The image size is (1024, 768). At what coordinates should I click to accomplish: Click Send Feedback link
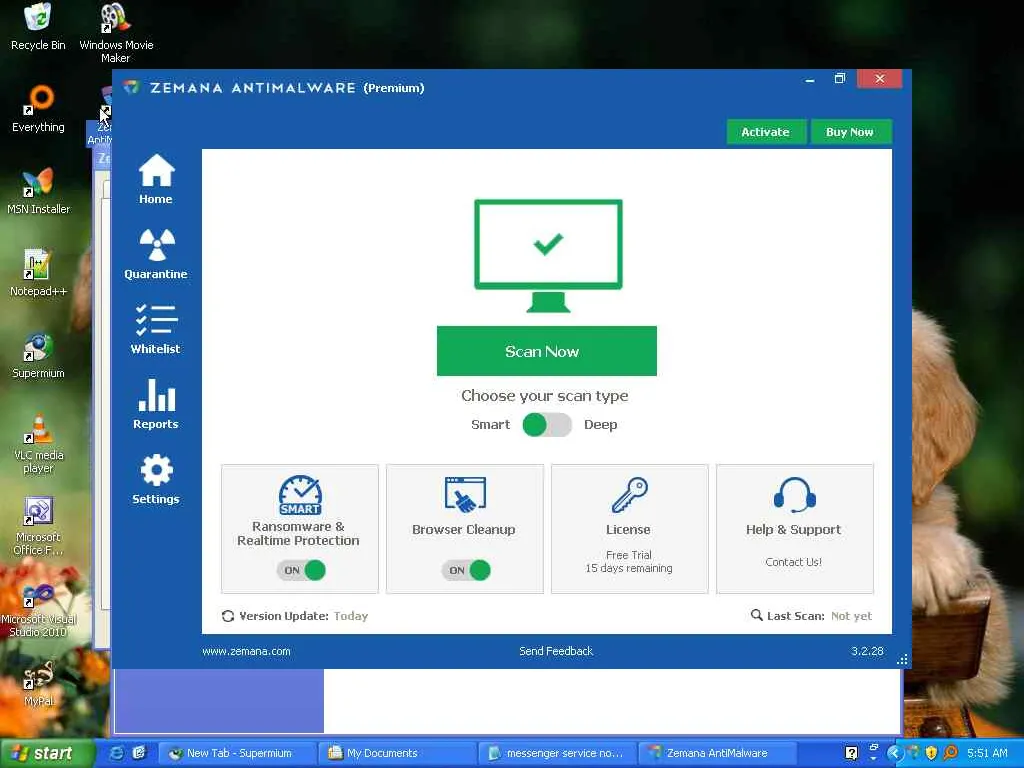556,651
